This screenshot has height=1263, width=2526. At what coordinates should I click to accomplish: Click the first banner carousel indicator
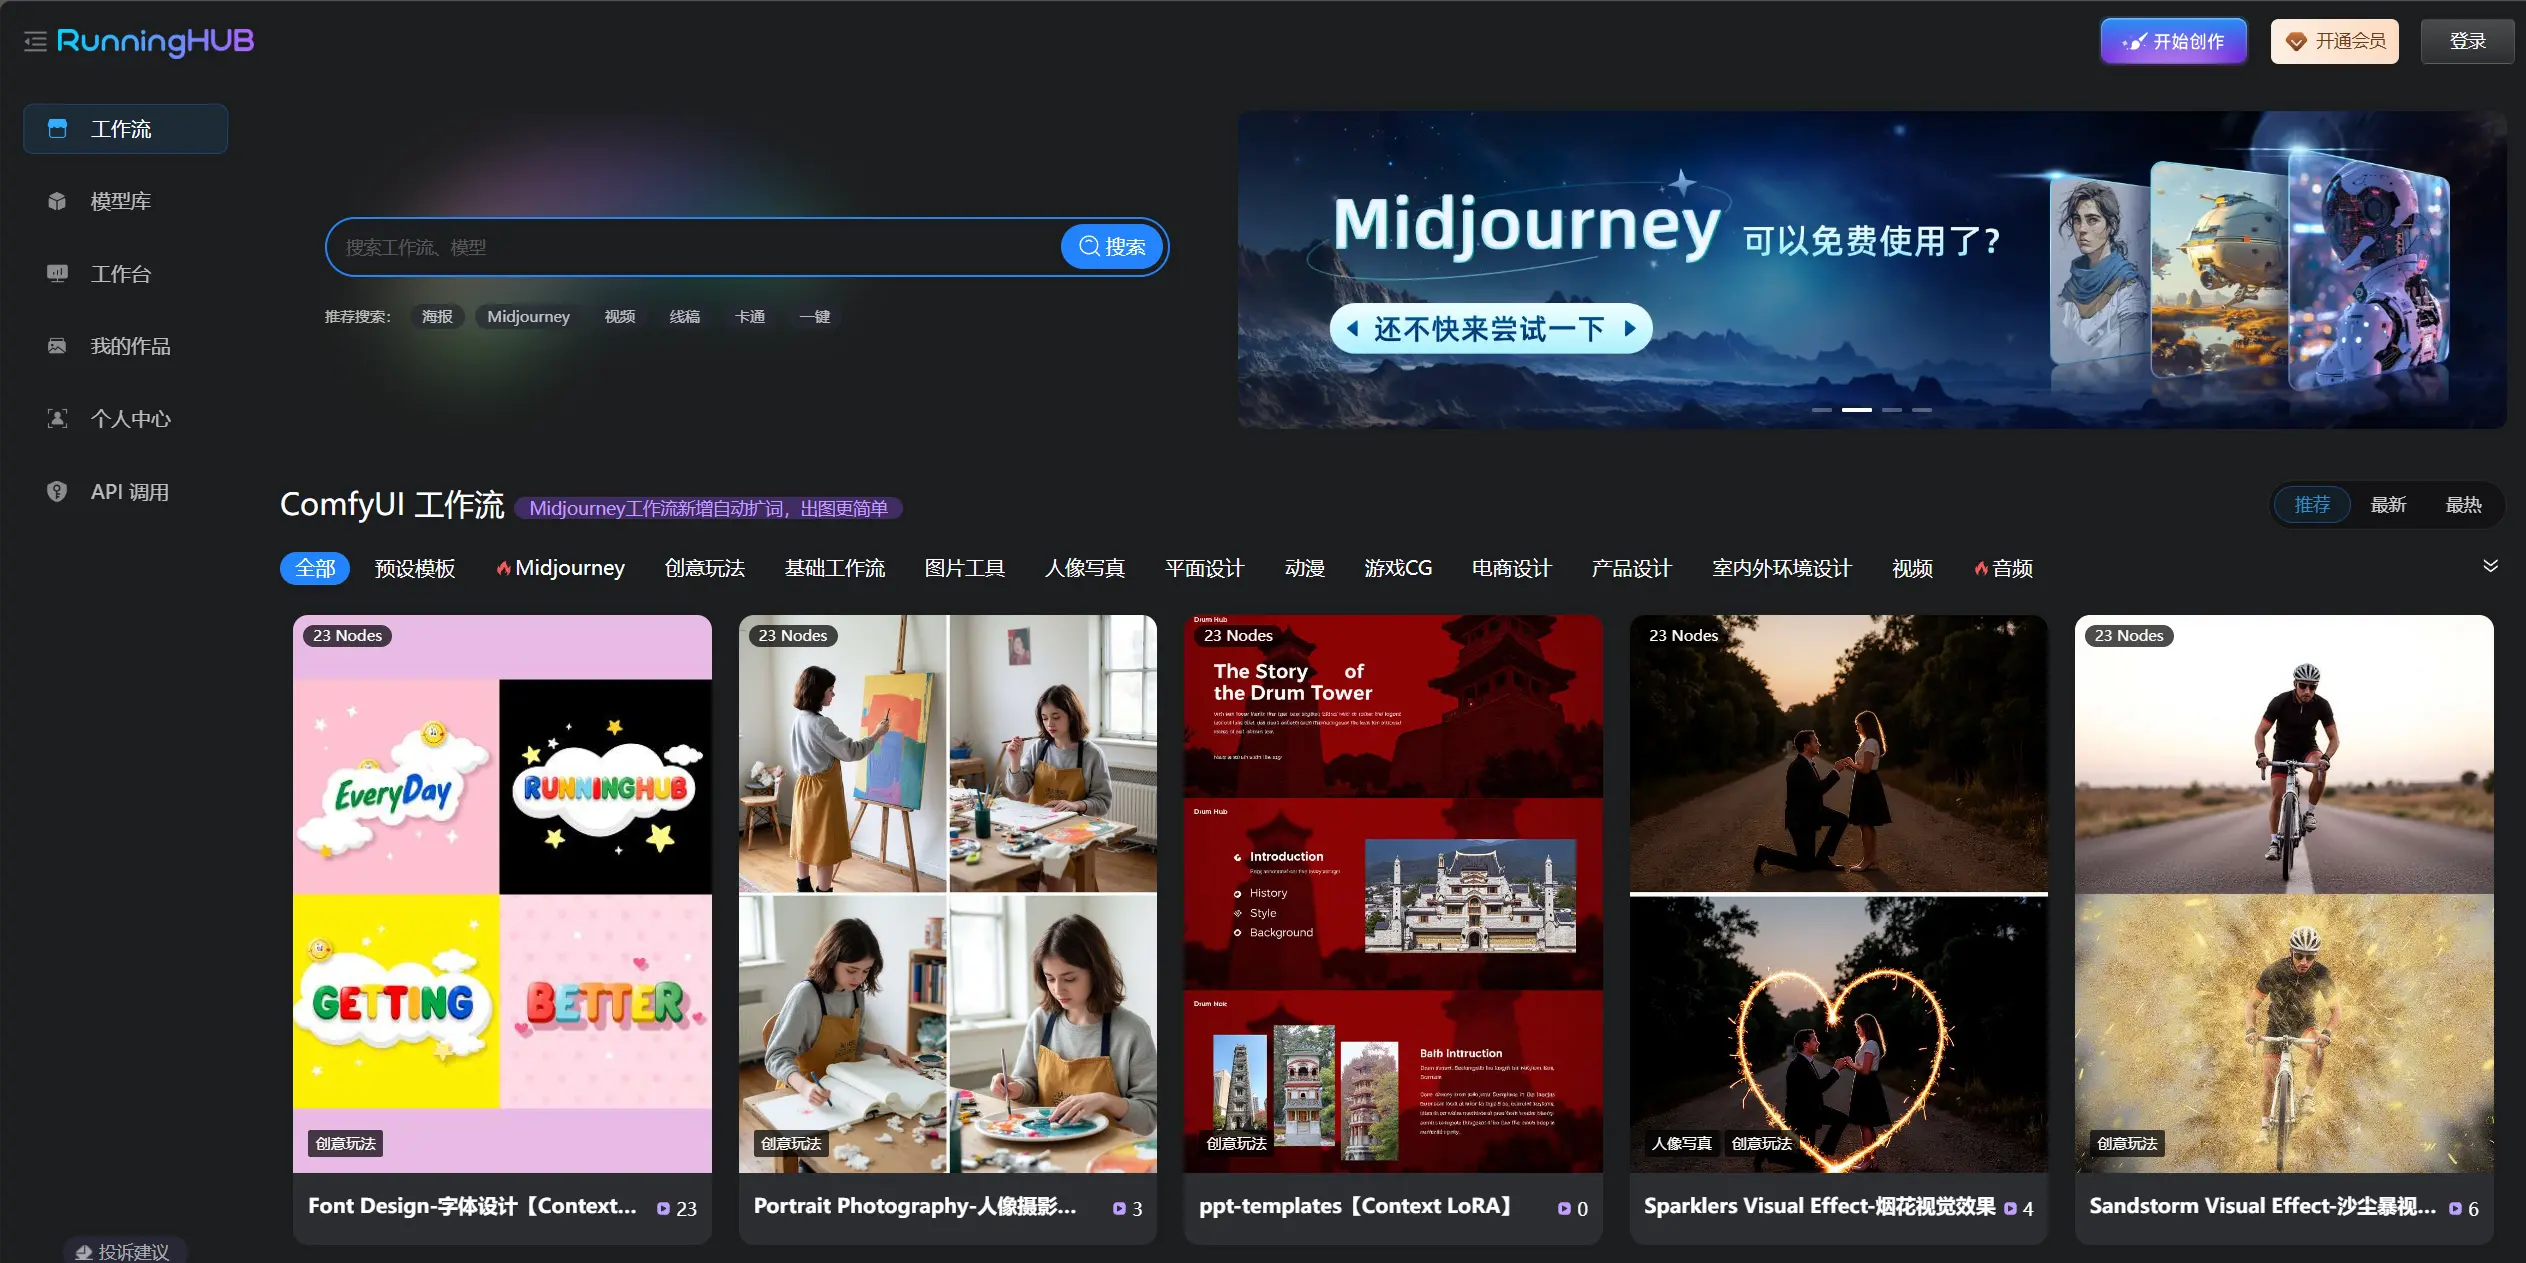(x=1821, y=410)
